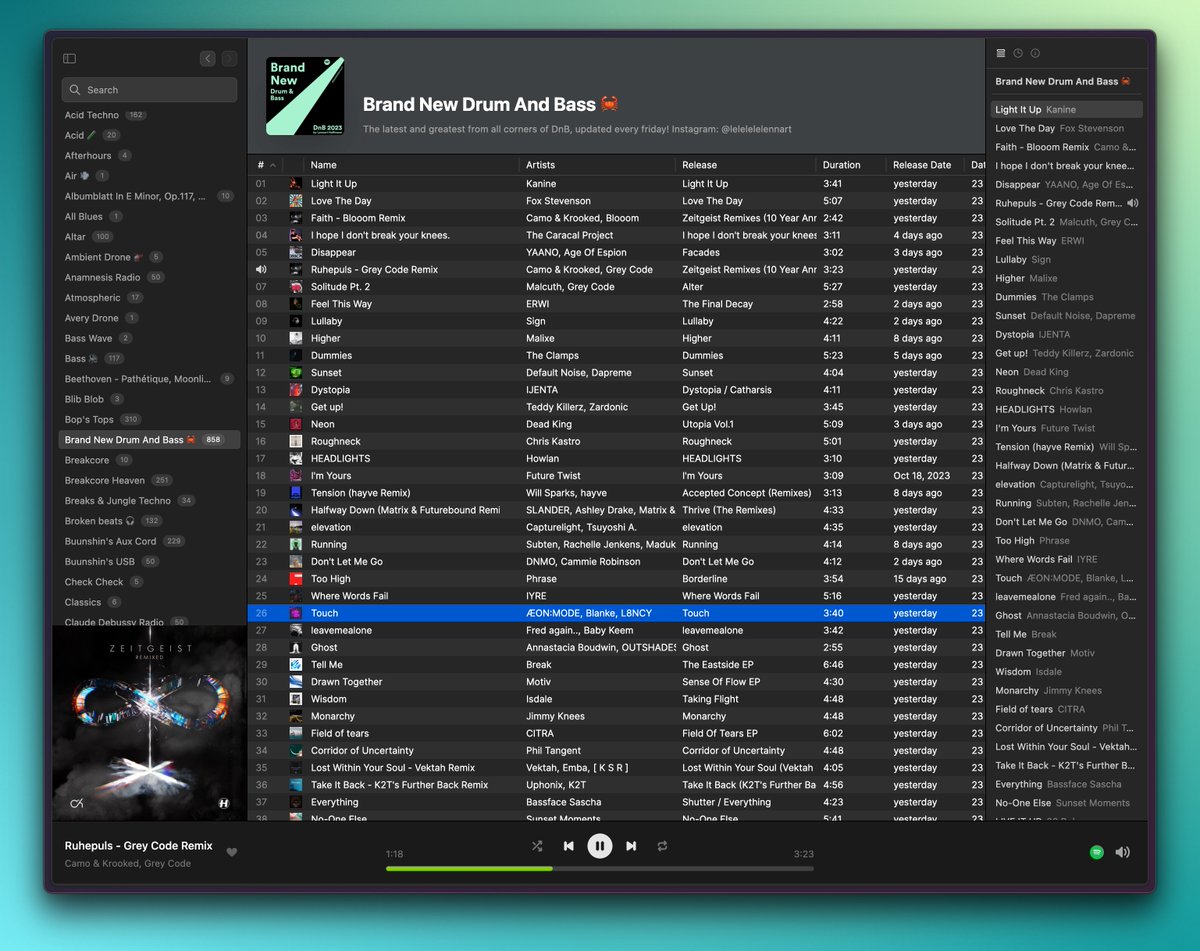Select 'Light It Up' in the queue panel
The width and height of the screenshot is (1200, 951).
(x=1066, y=110)
